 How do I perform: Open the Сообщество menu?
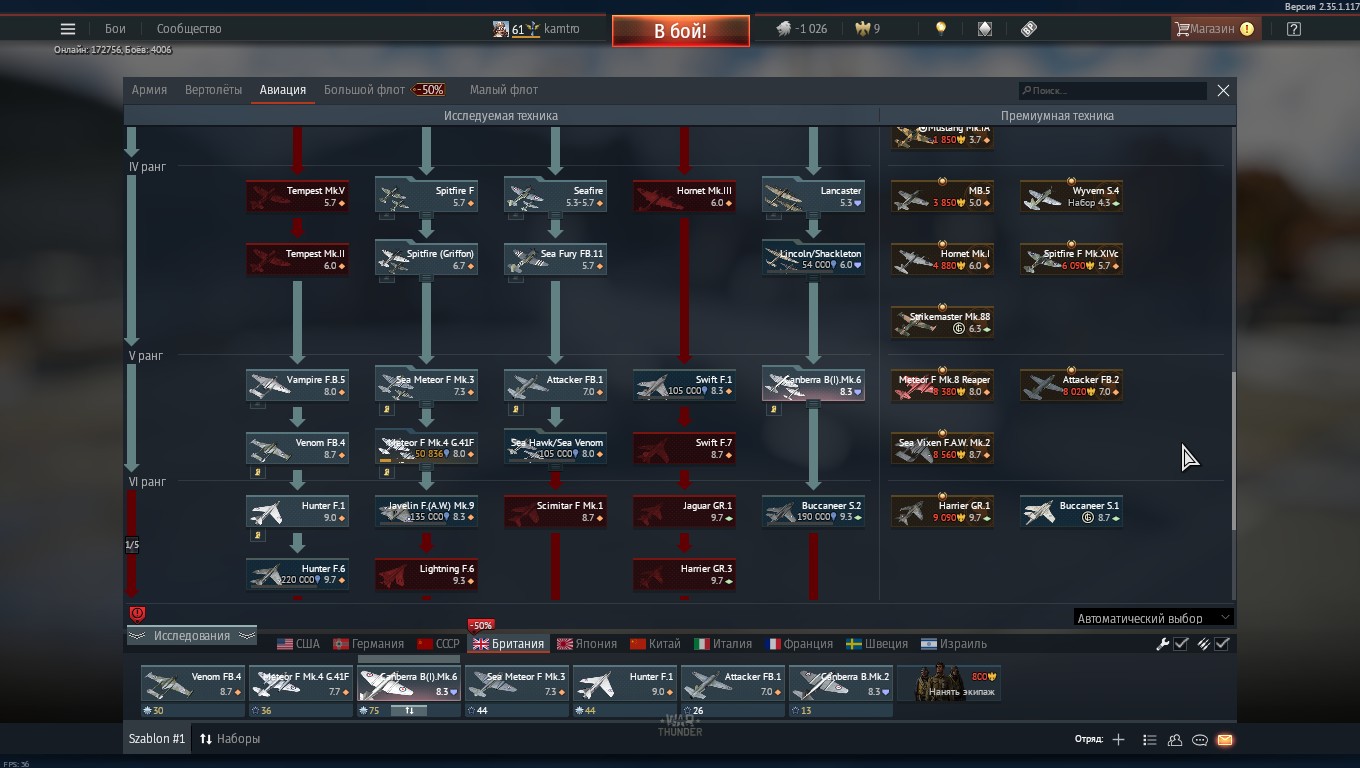point(189,29)
